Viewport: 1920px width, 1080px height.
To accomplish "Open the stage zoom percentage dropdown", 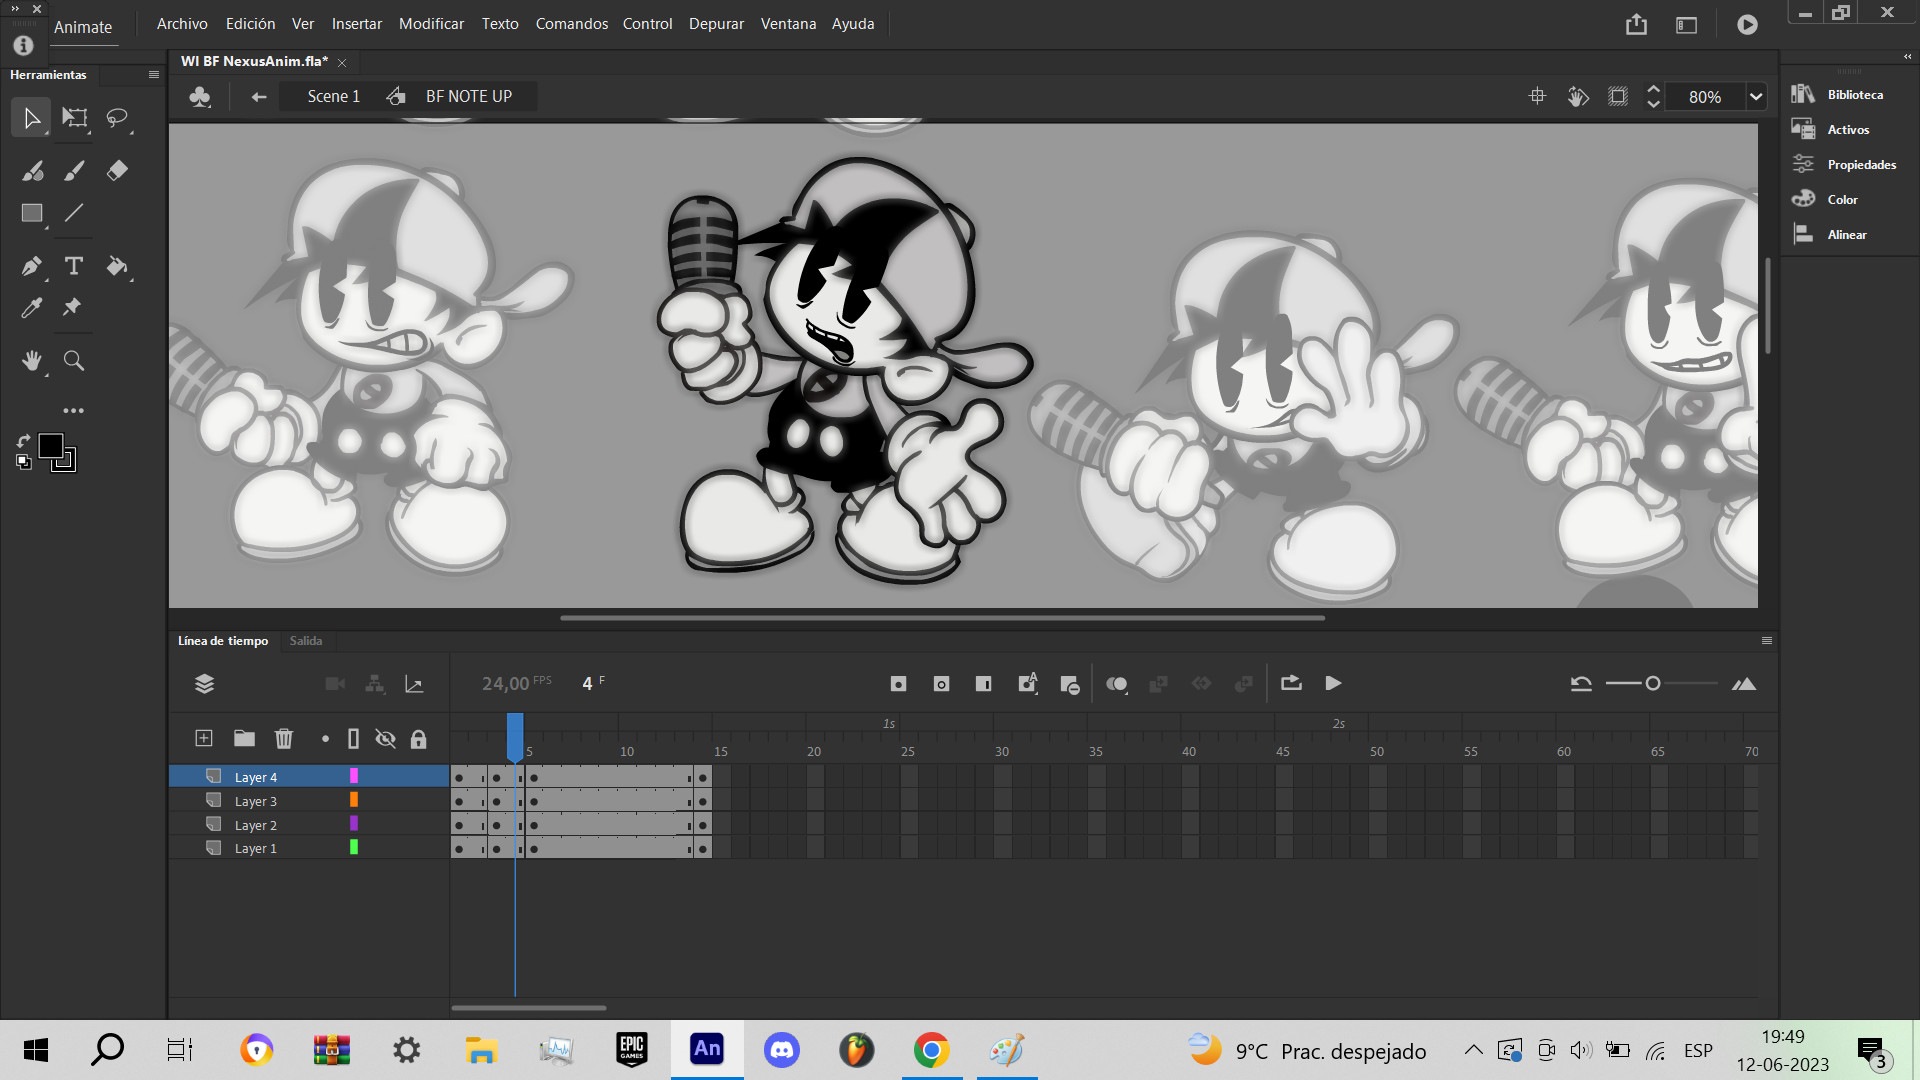I will click(1755, 97).
